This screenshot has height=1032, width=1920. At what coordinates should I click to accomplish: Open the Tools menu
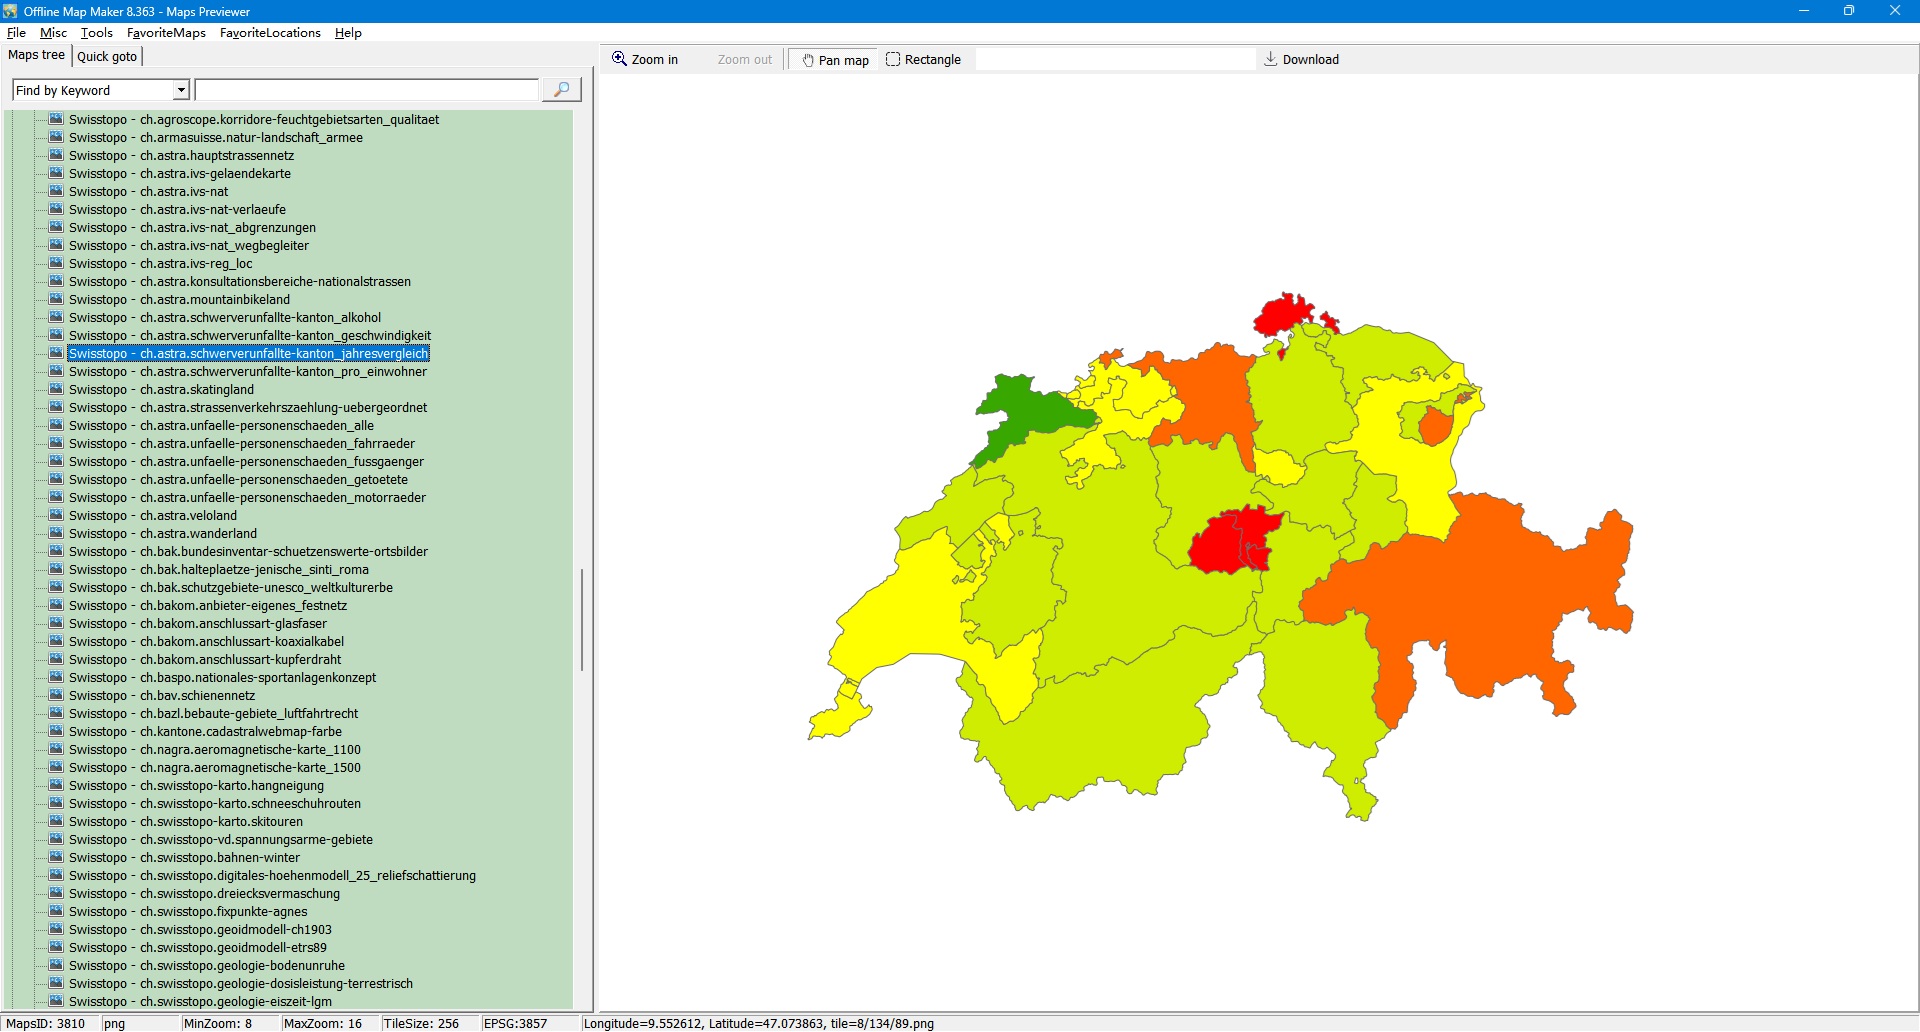tap(96, 33)
